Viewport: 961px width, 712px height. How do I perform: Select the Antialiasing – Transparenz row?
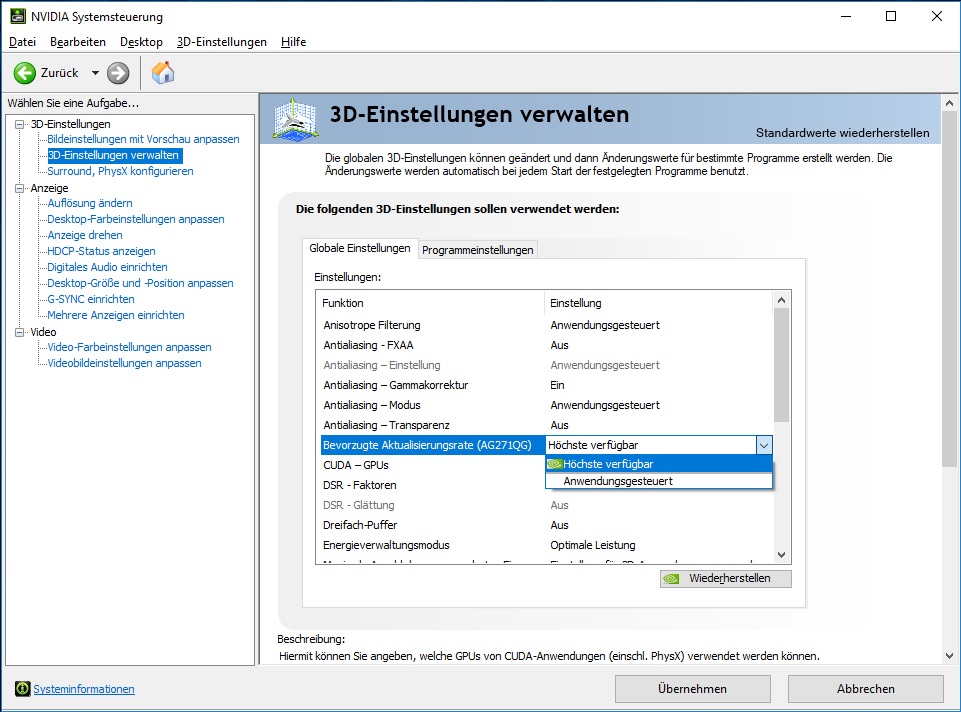coord(546,425)
